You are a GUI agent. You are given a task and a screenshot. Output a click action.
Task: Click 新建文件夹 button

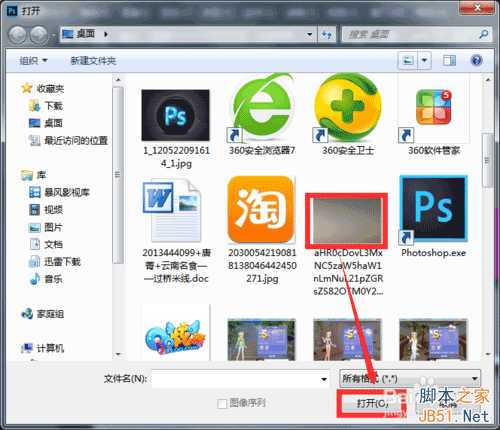click(x=93, y=60)
